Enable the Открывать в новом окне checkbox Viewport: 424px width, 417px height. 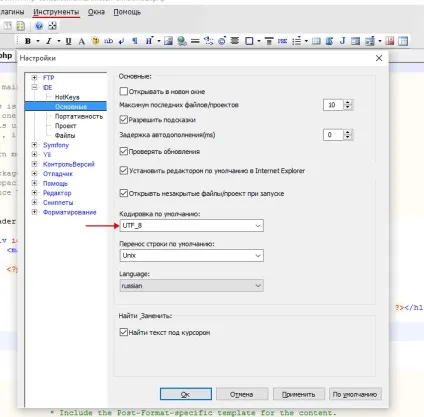(x=124, y=91)
